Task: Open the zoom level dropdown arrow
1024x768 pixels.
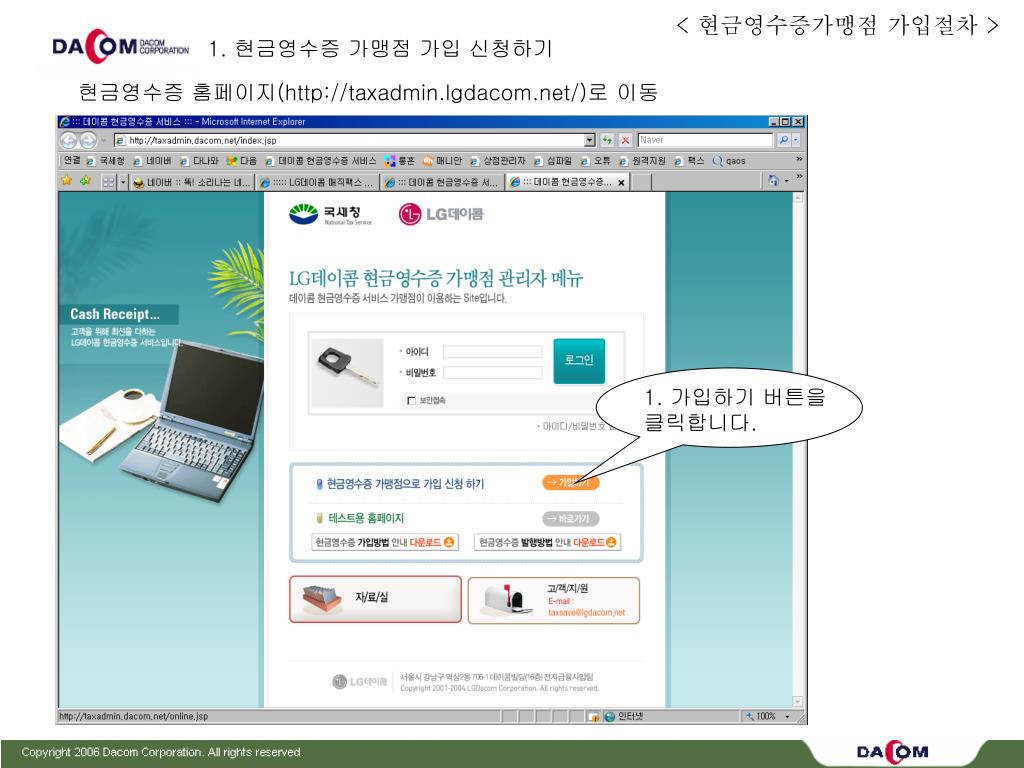Action: point(788,716)
